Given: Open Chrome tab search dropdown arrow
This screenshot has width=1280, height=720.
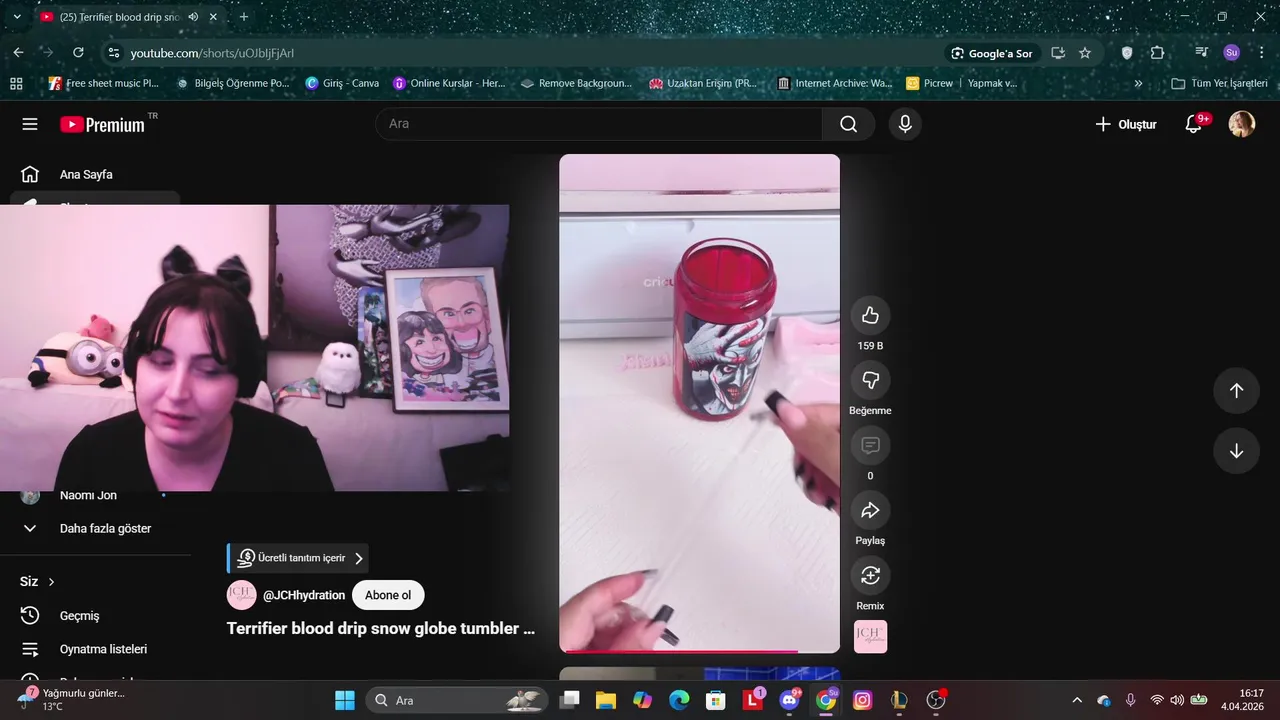Looking at the screenshot, I should (x=17, y=17).
